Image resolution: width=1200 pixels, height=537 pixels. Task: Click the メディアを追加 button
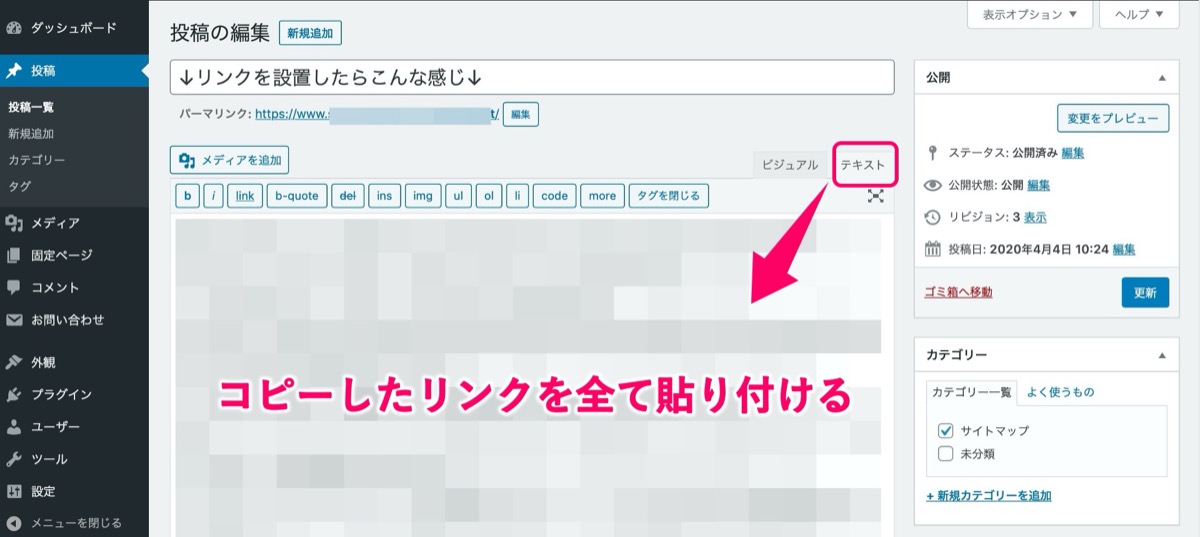coord(230,160)
